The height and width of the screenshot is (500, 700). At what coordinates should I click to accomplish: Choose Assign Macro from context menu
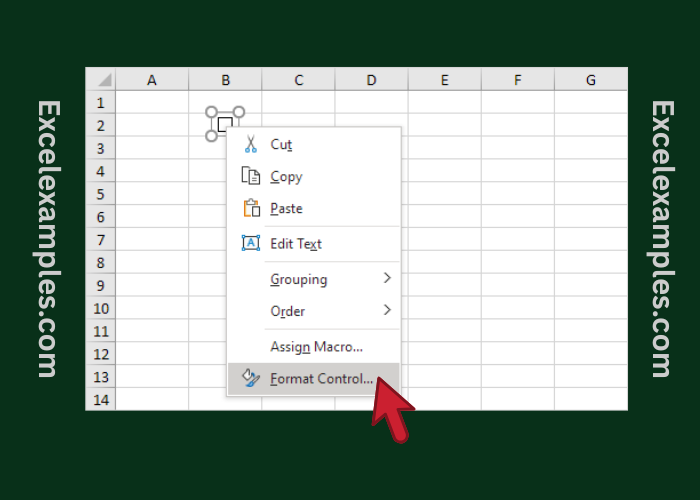point(316,346)
